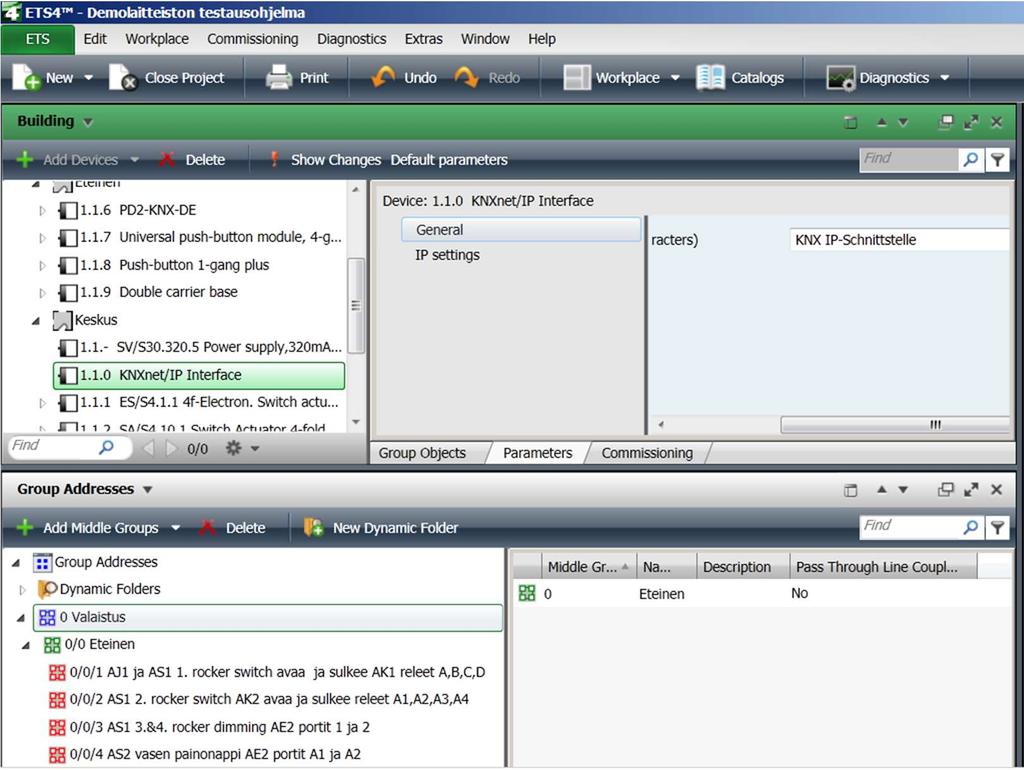This screenshot has height=770, width=1024.
Task: Open the Workplace toolbar dropdown arrow
Action: 675,78
